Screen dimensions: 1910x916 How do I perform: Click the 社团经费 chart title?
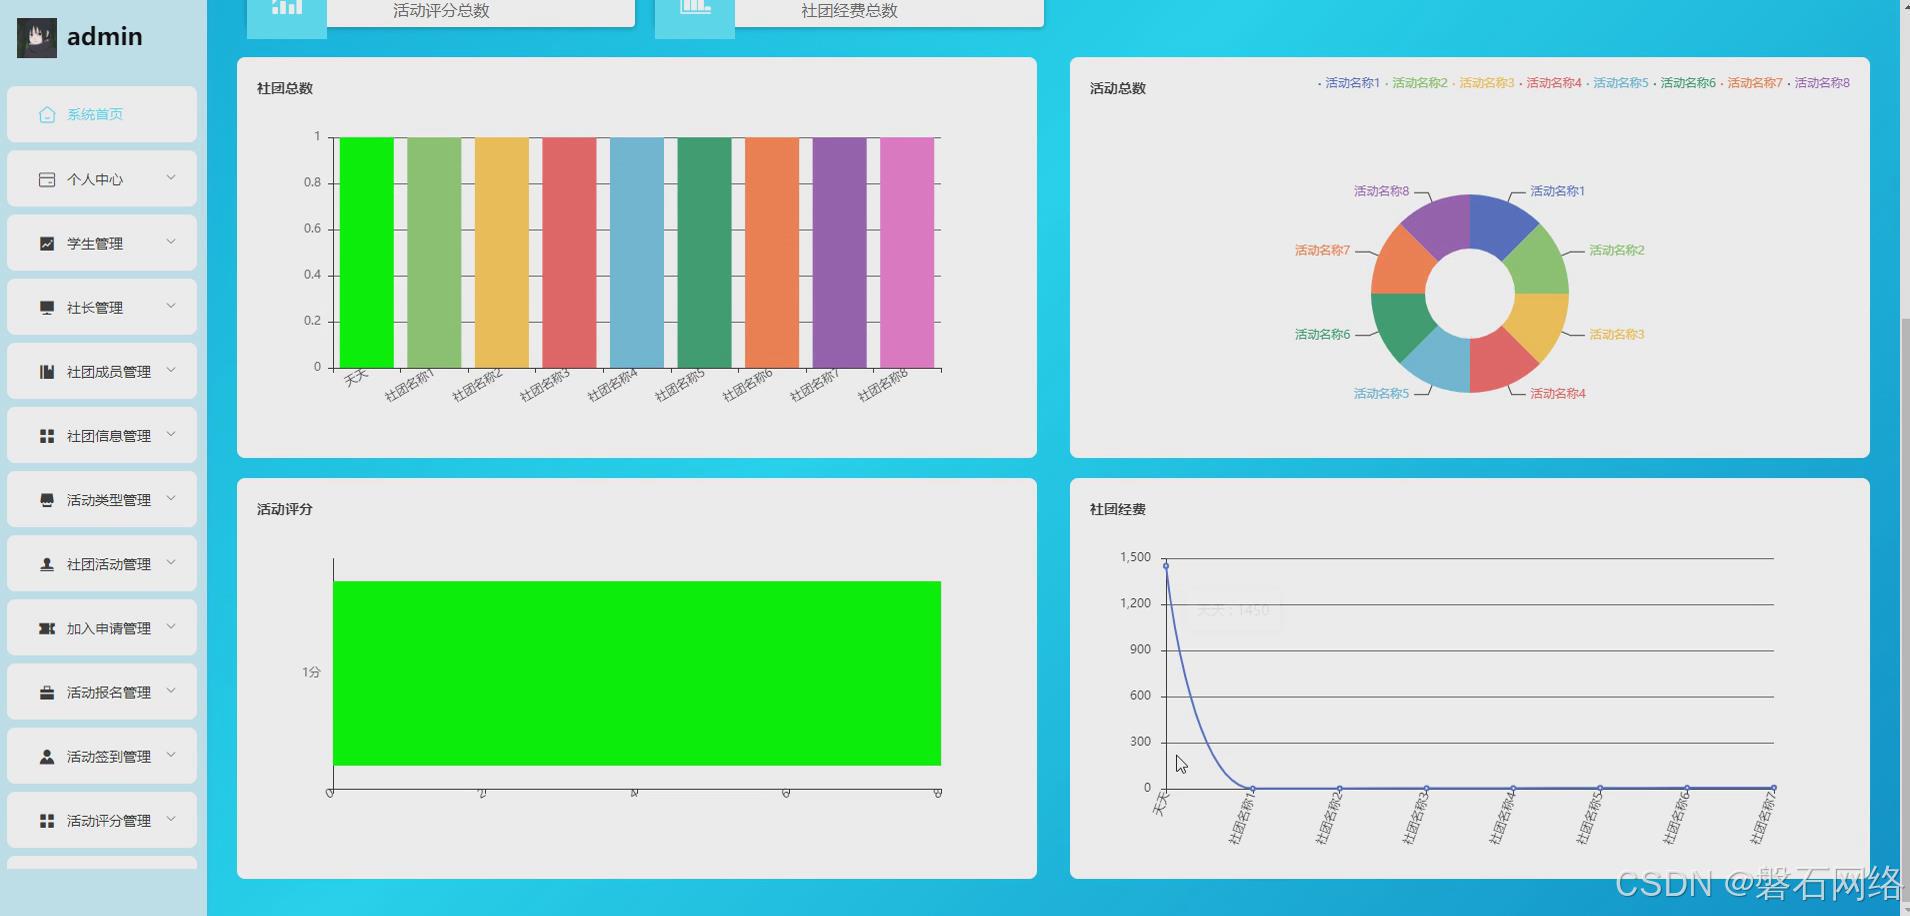(x=1118, y=509)
